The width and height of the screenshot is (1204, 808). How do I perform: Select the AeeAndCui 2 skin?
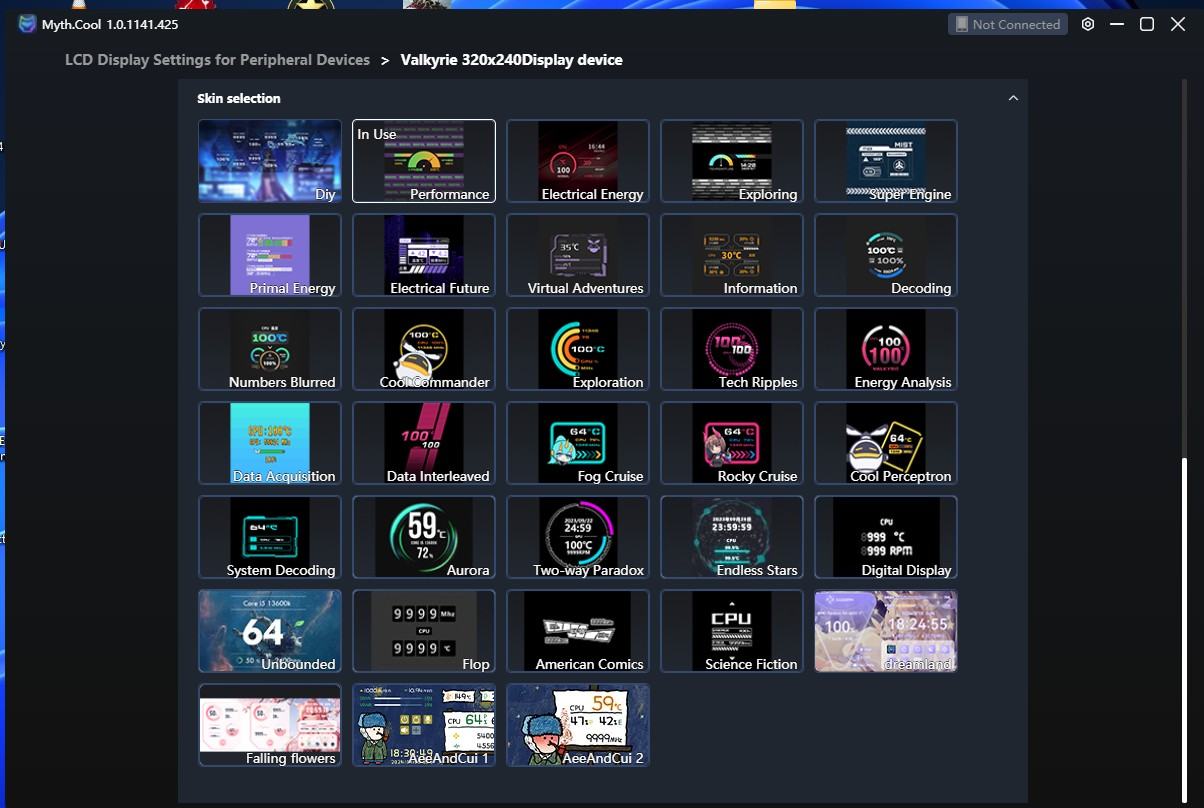point(577,725)
